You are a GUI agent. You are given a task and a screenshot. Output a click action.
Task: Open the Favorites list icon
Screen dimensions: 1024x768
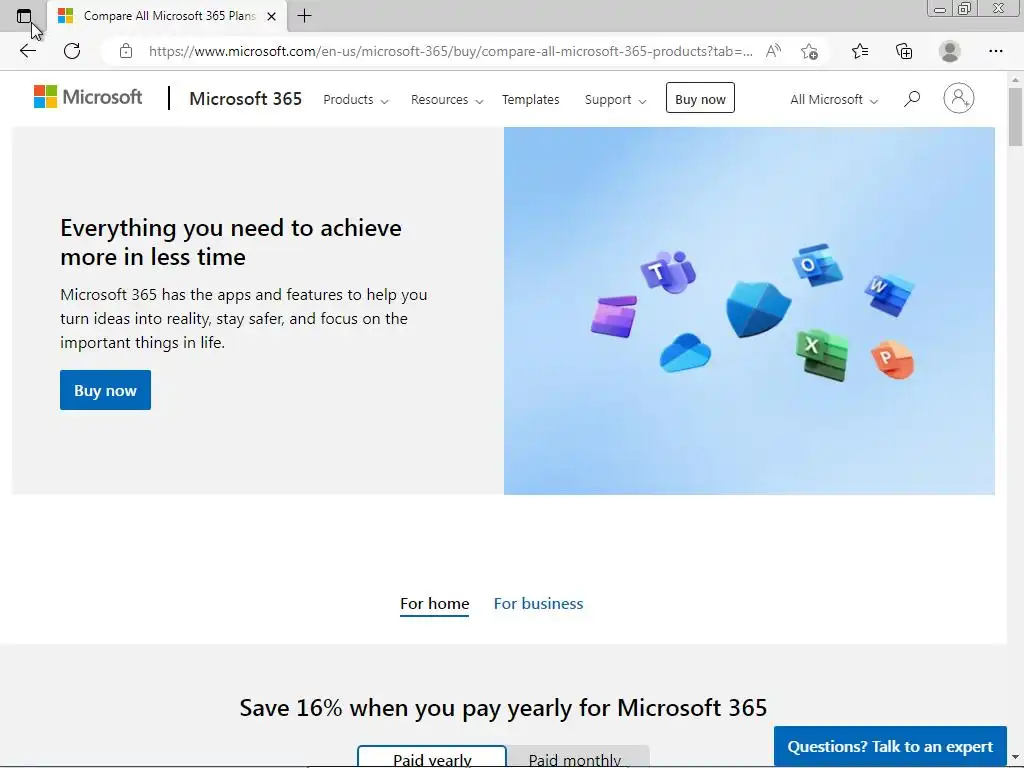(860, 51)
